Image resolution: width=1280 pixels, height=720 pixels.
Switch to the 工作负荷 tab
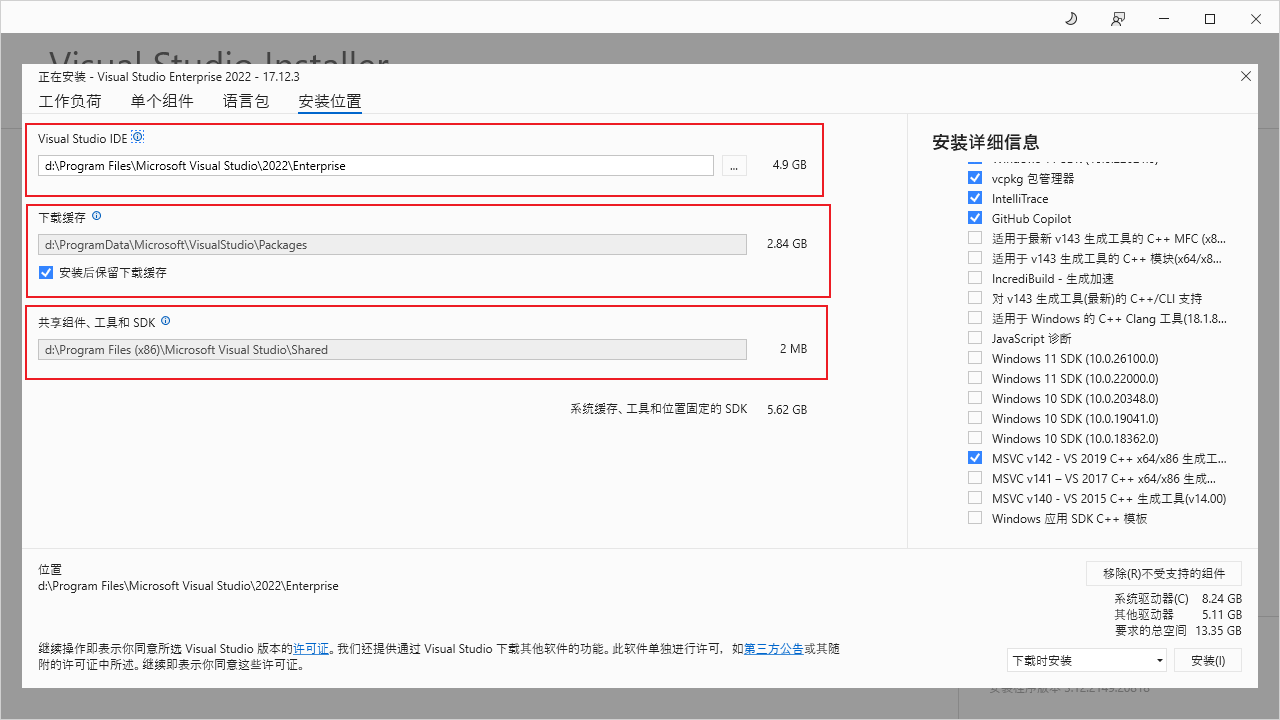(70, 101)
